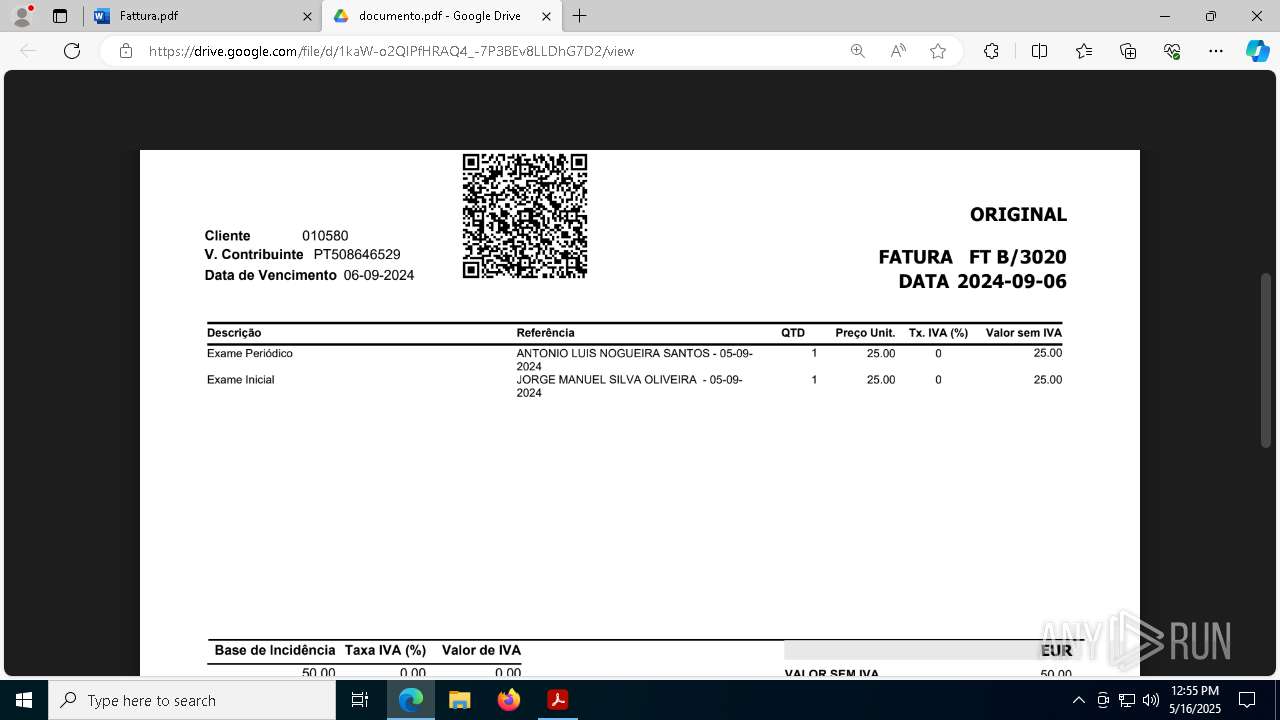Image resolution: width=1280 pixels, height=720 pixels.
Task: Select the invoice number FT B/3020
Action: (1018, 257)
